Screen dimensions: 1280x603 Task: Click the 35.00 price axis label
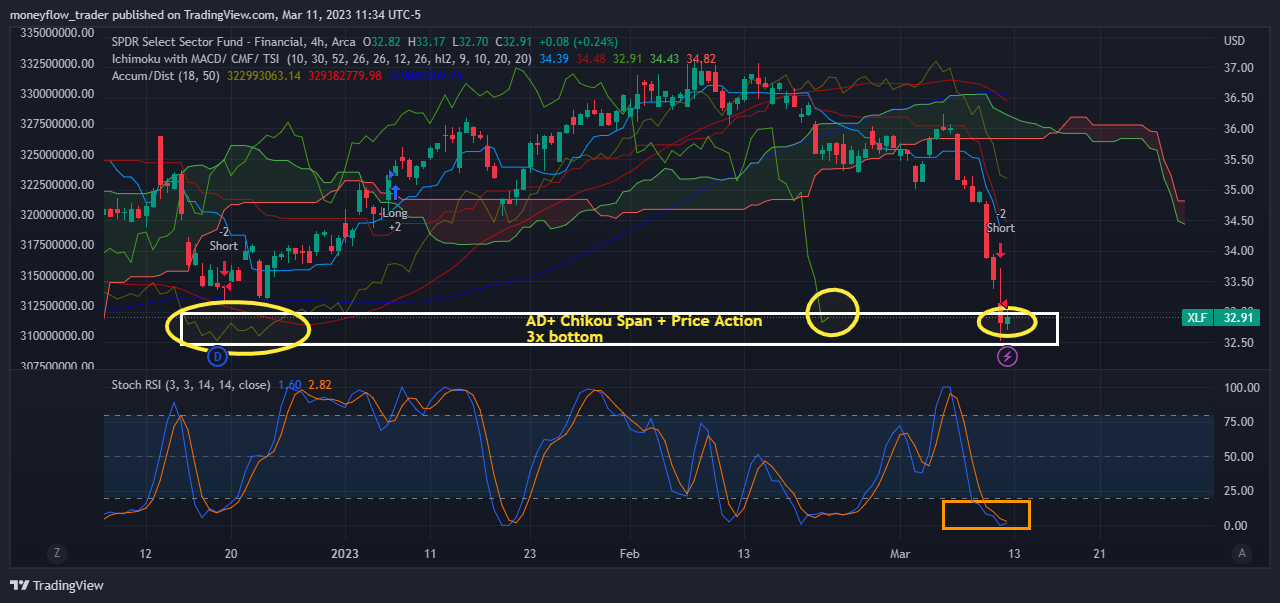pos(1238,190)
